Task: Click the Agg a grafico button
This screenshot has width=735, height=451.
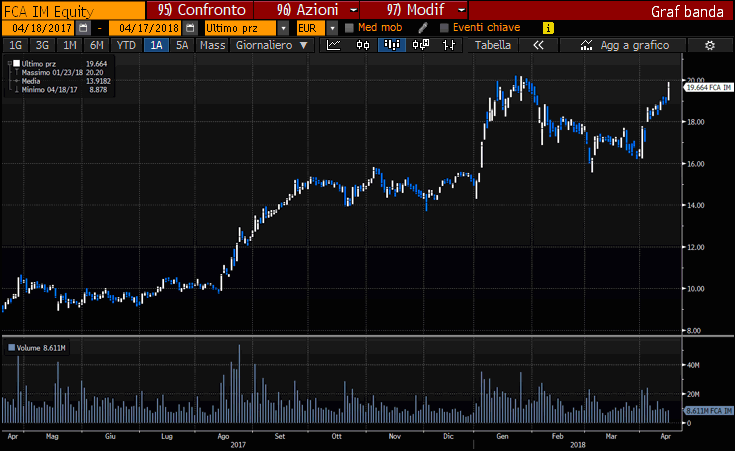Action: (624, 45)
